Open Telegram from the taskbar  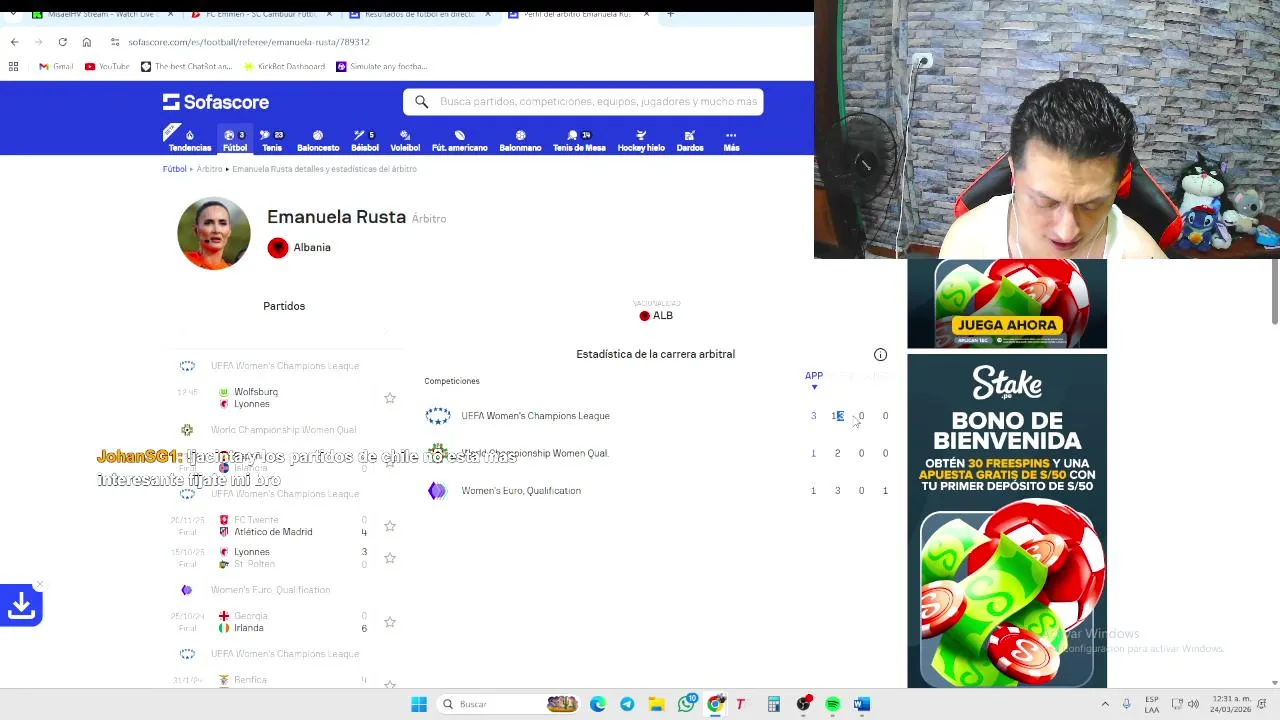coord(627,704)
